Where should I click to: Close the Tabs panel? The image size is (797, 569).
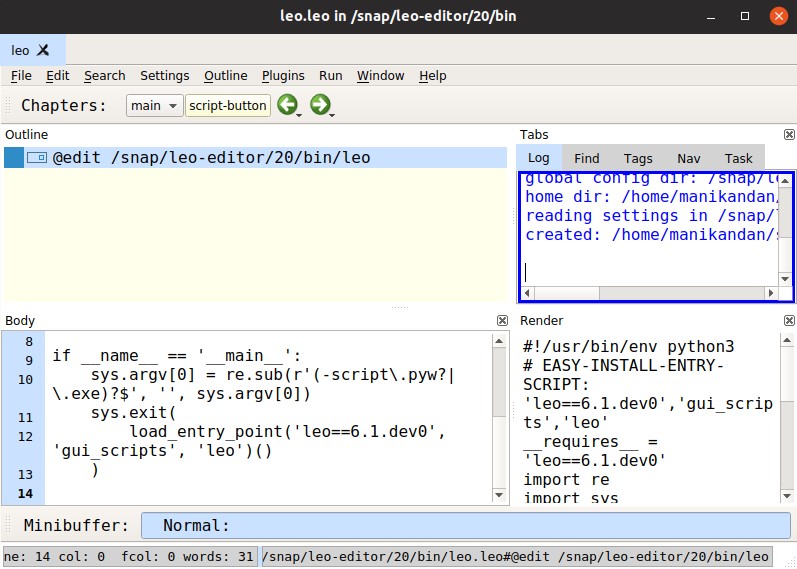(x=789, y=134)
